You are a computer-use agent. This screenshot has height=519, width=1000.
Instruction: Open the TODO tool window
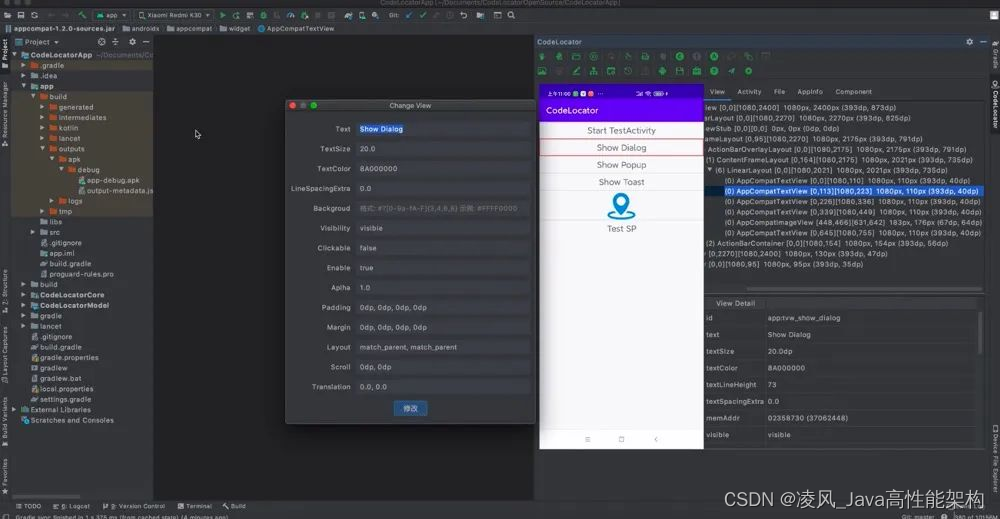click(x=29, y=506)
